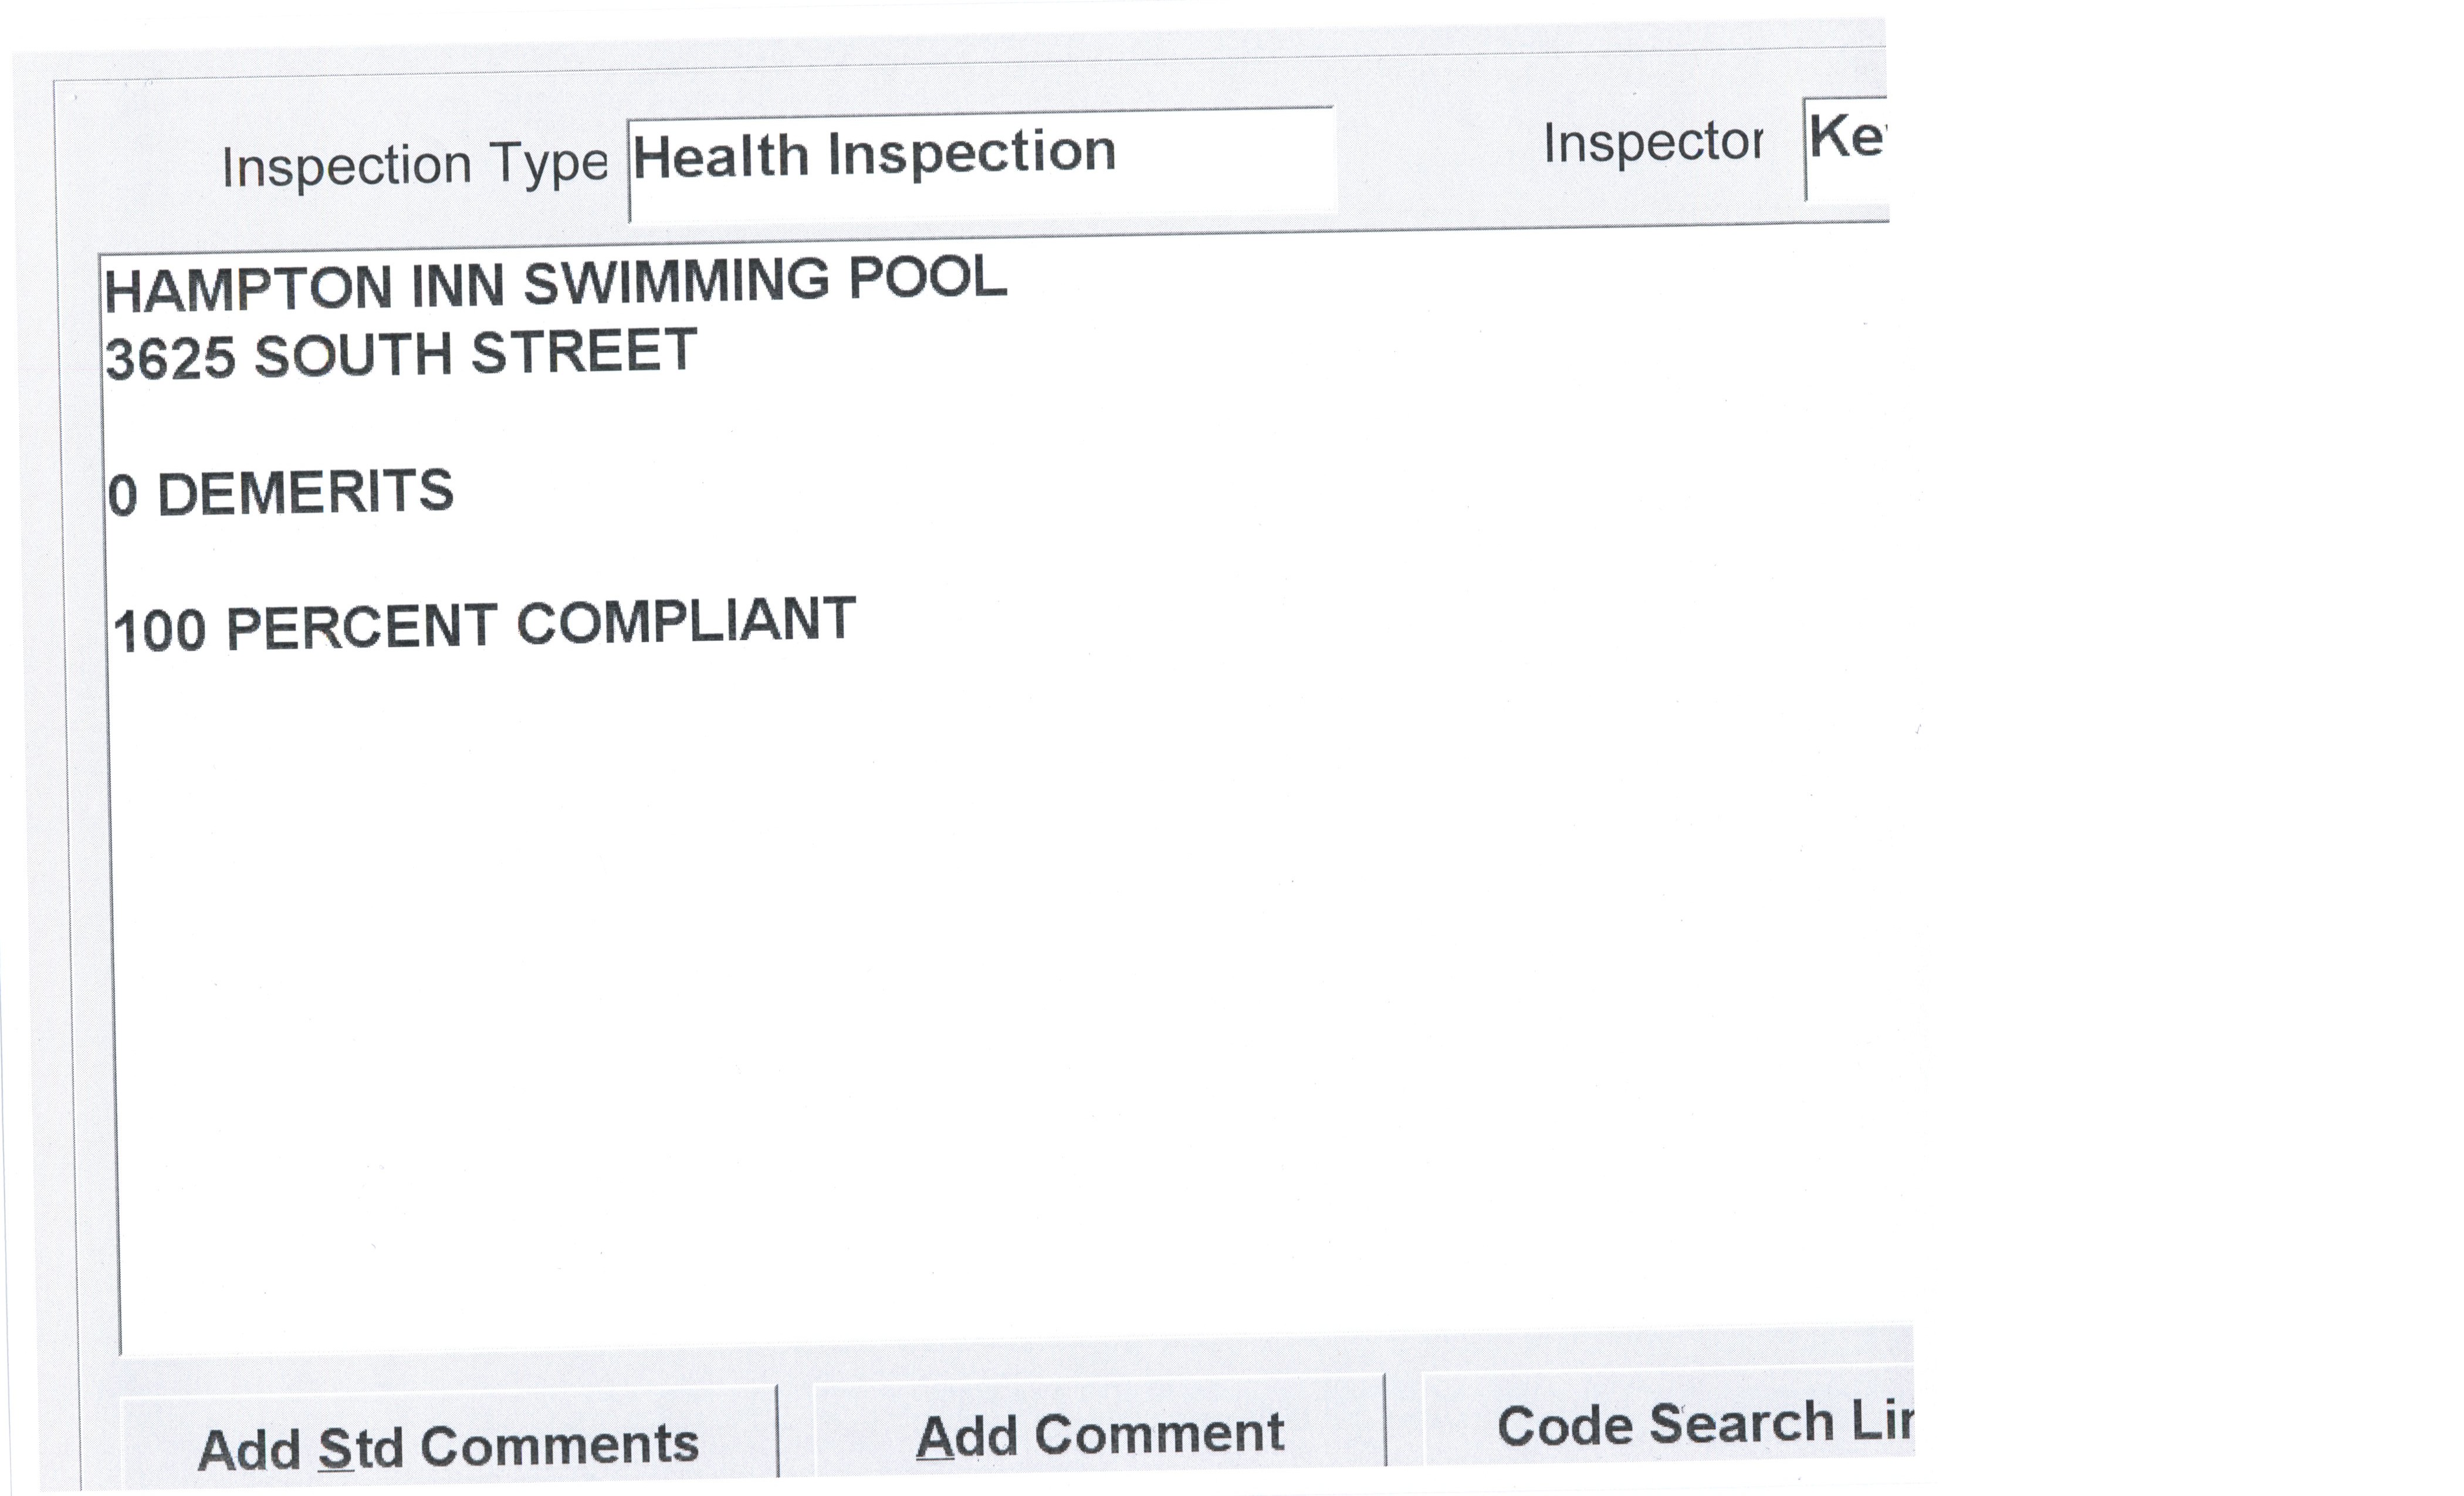This screenshot has height=1496, width=2464.
Task: Click the Inspector label text
Action: pyautogui.click(x=1652, y=143)
